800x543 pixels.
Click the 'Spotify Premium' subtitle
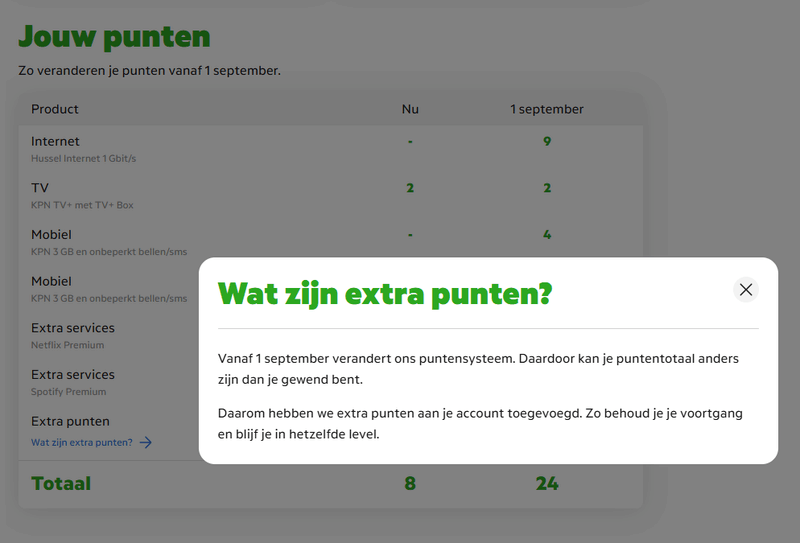[68, 392]
